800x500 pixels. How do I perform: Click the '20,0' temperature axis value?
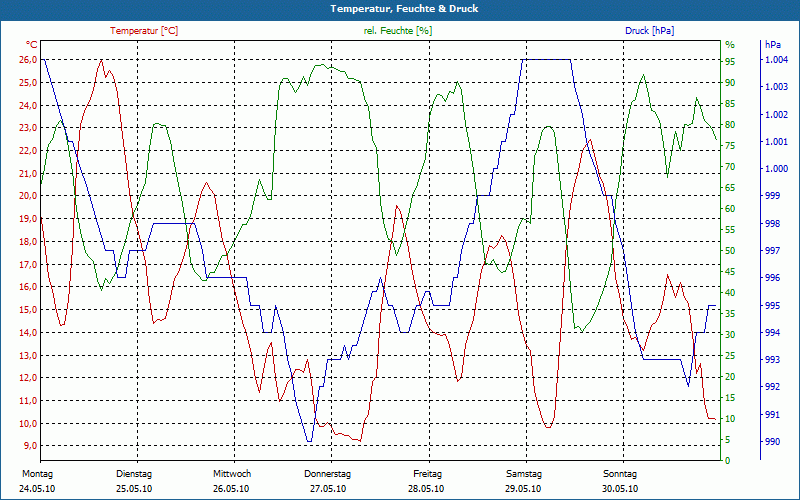point(28,196)
